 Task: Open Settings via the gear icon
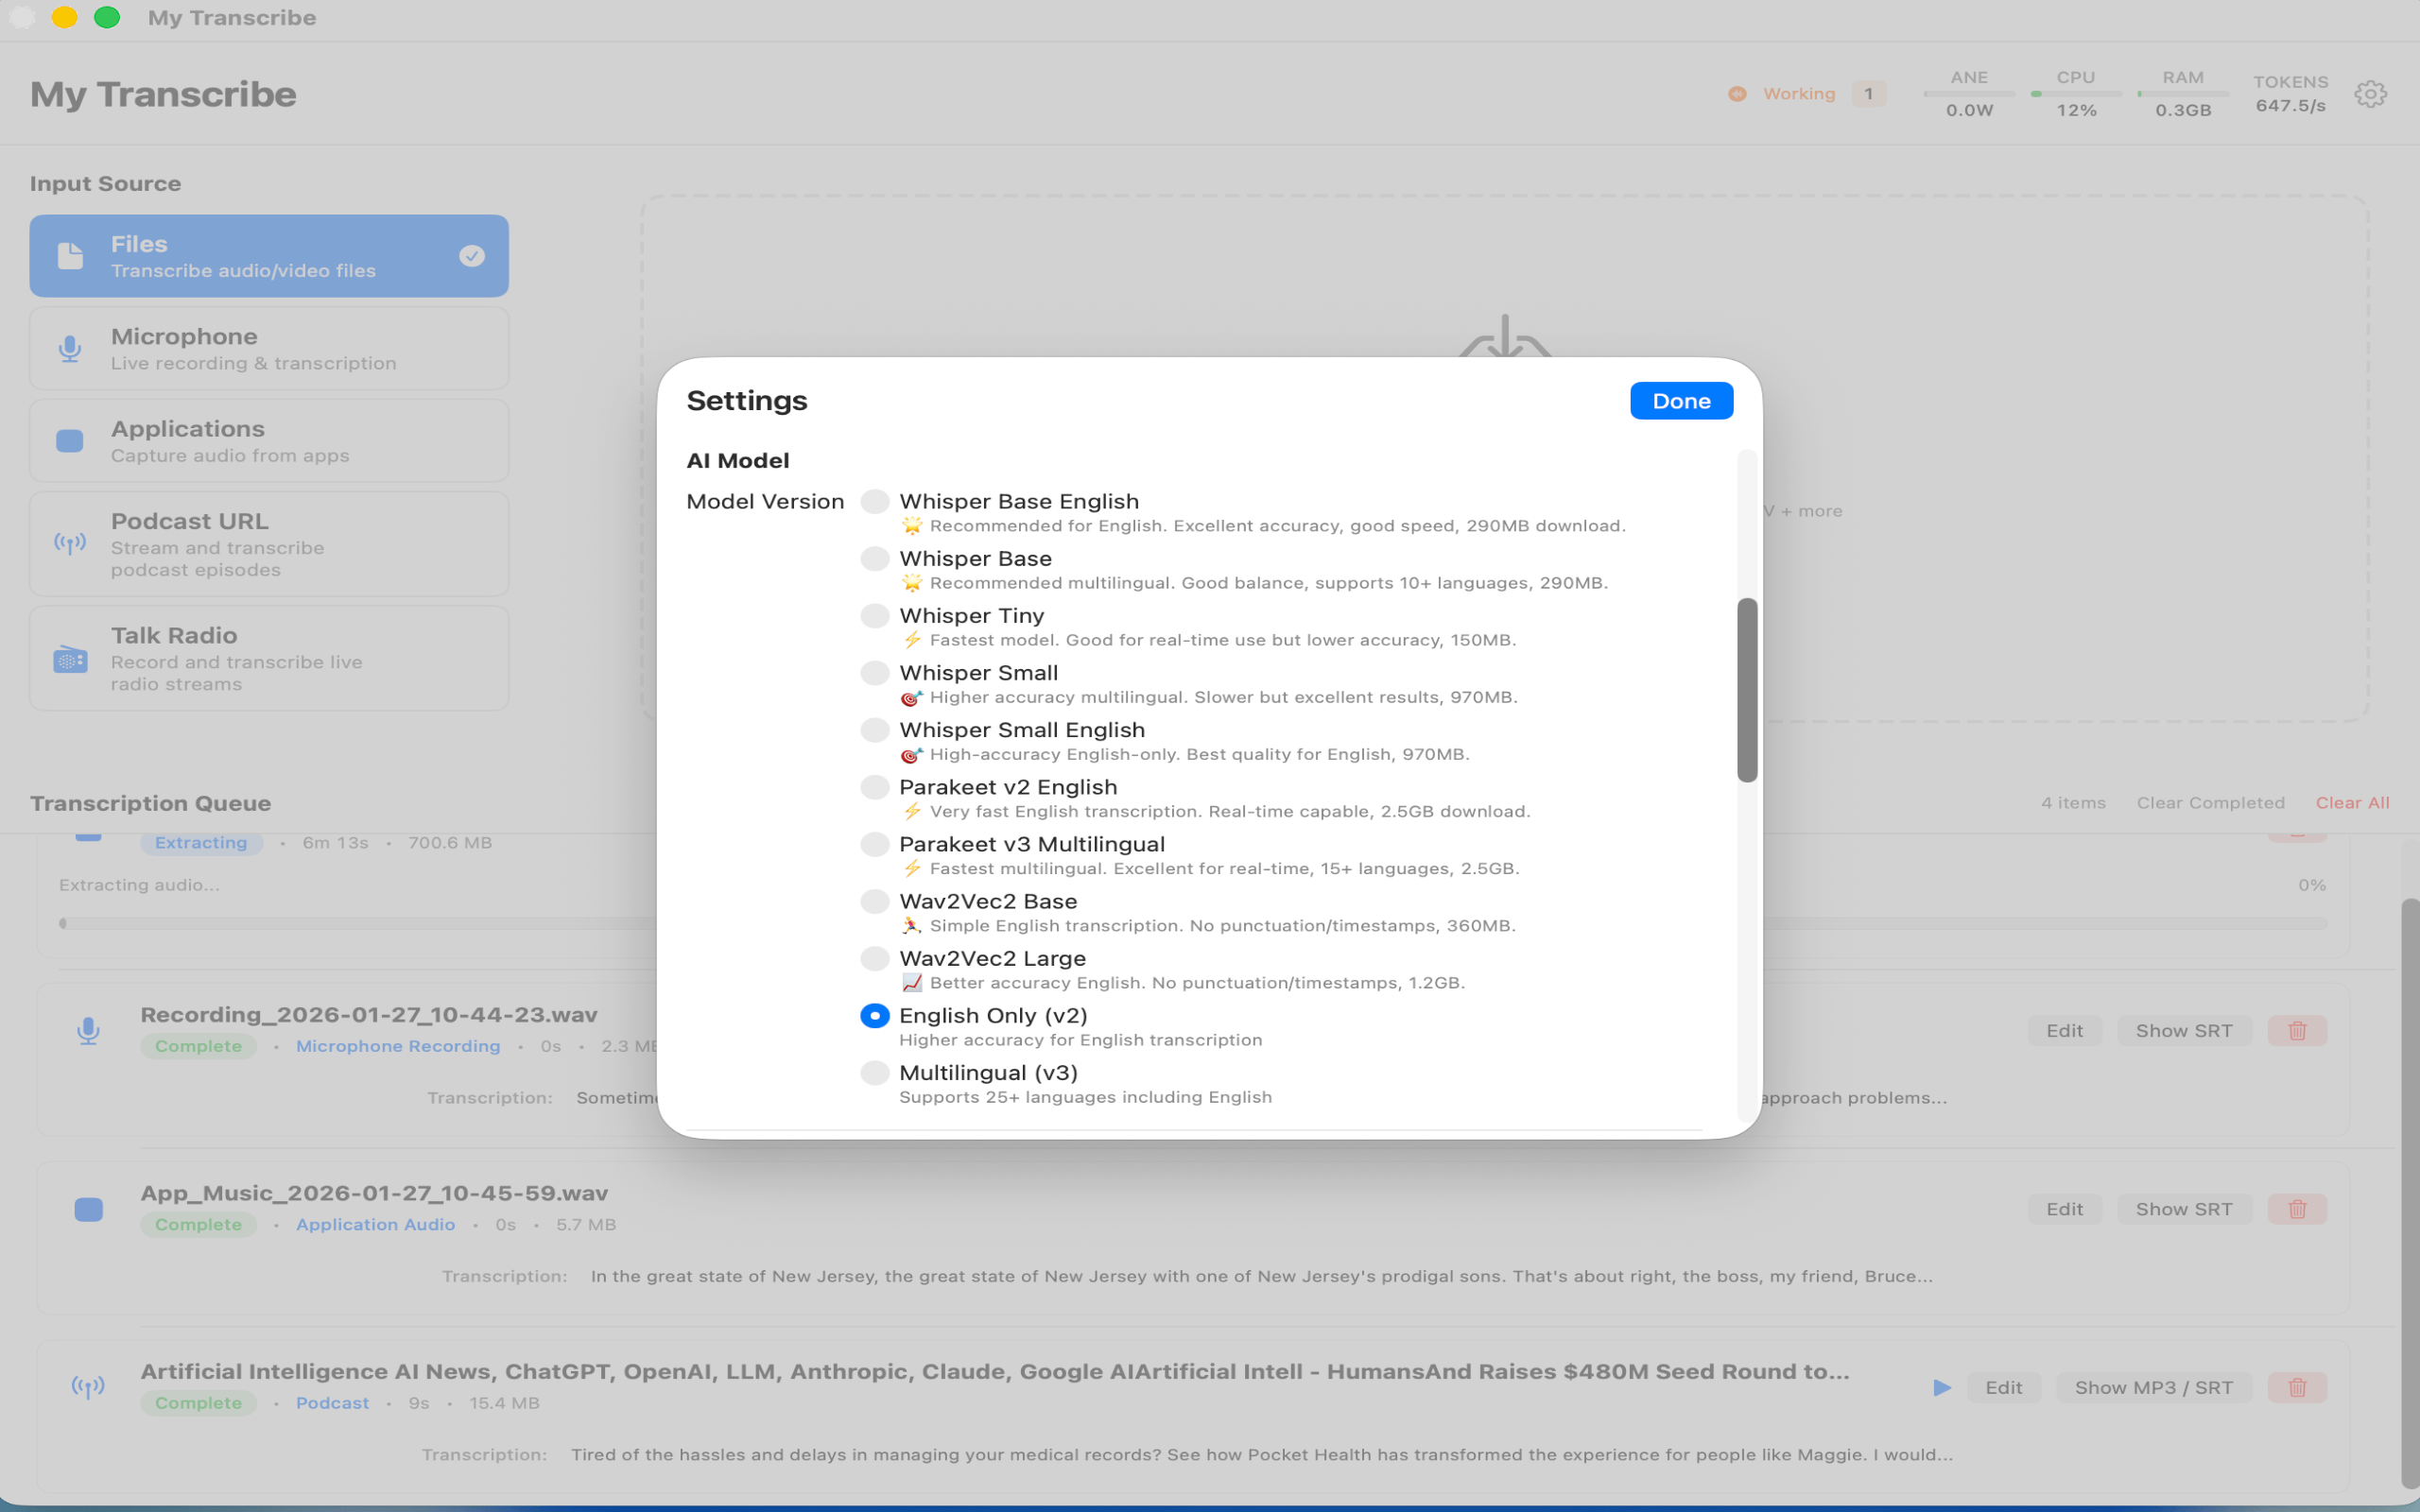2369,93
